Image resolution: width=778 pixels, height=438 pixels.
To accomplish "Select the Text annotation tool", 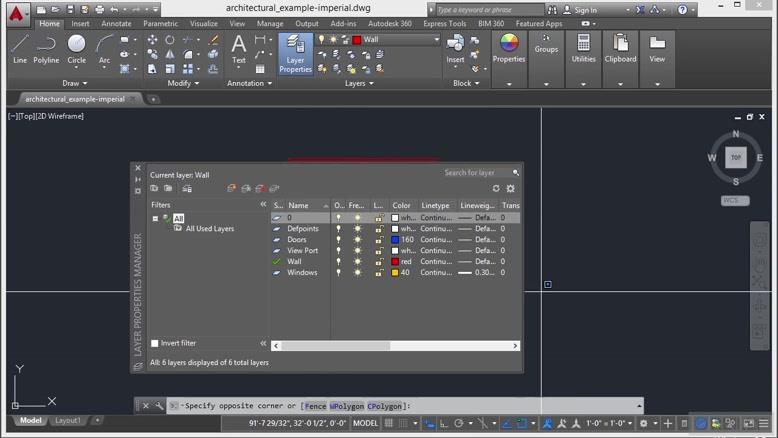I will pos(239,49).
